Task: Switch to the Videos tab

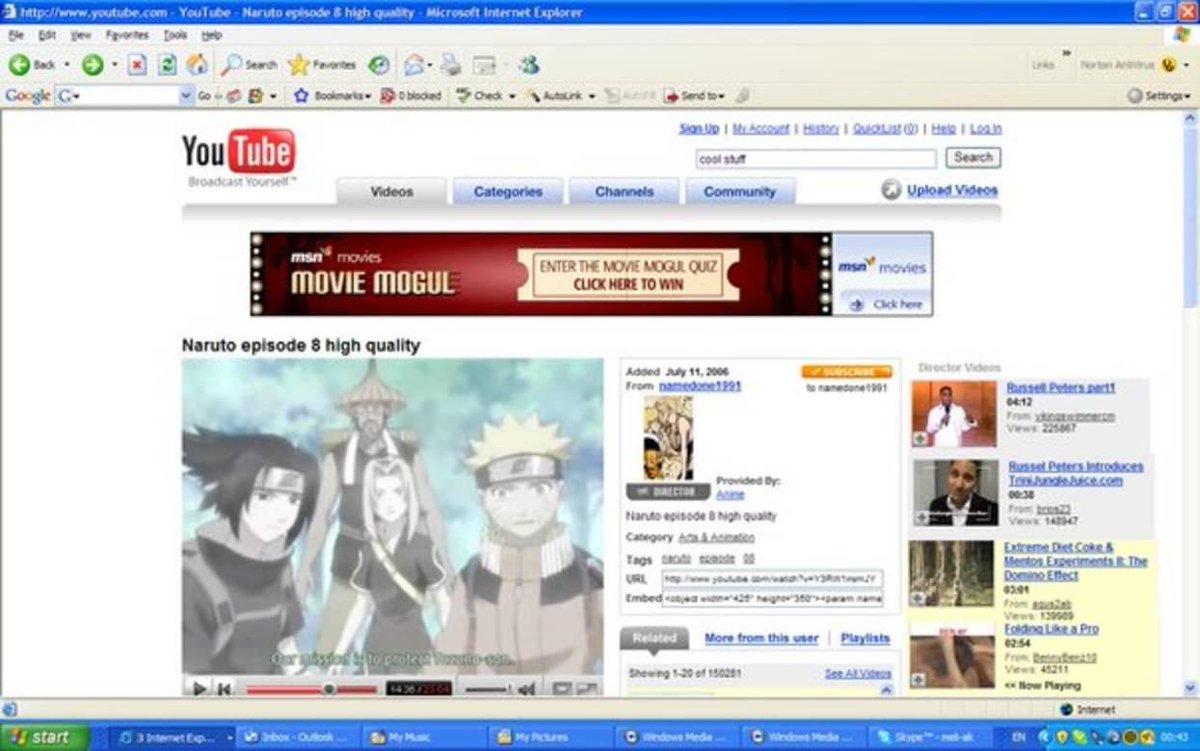Action: [391, 191]
